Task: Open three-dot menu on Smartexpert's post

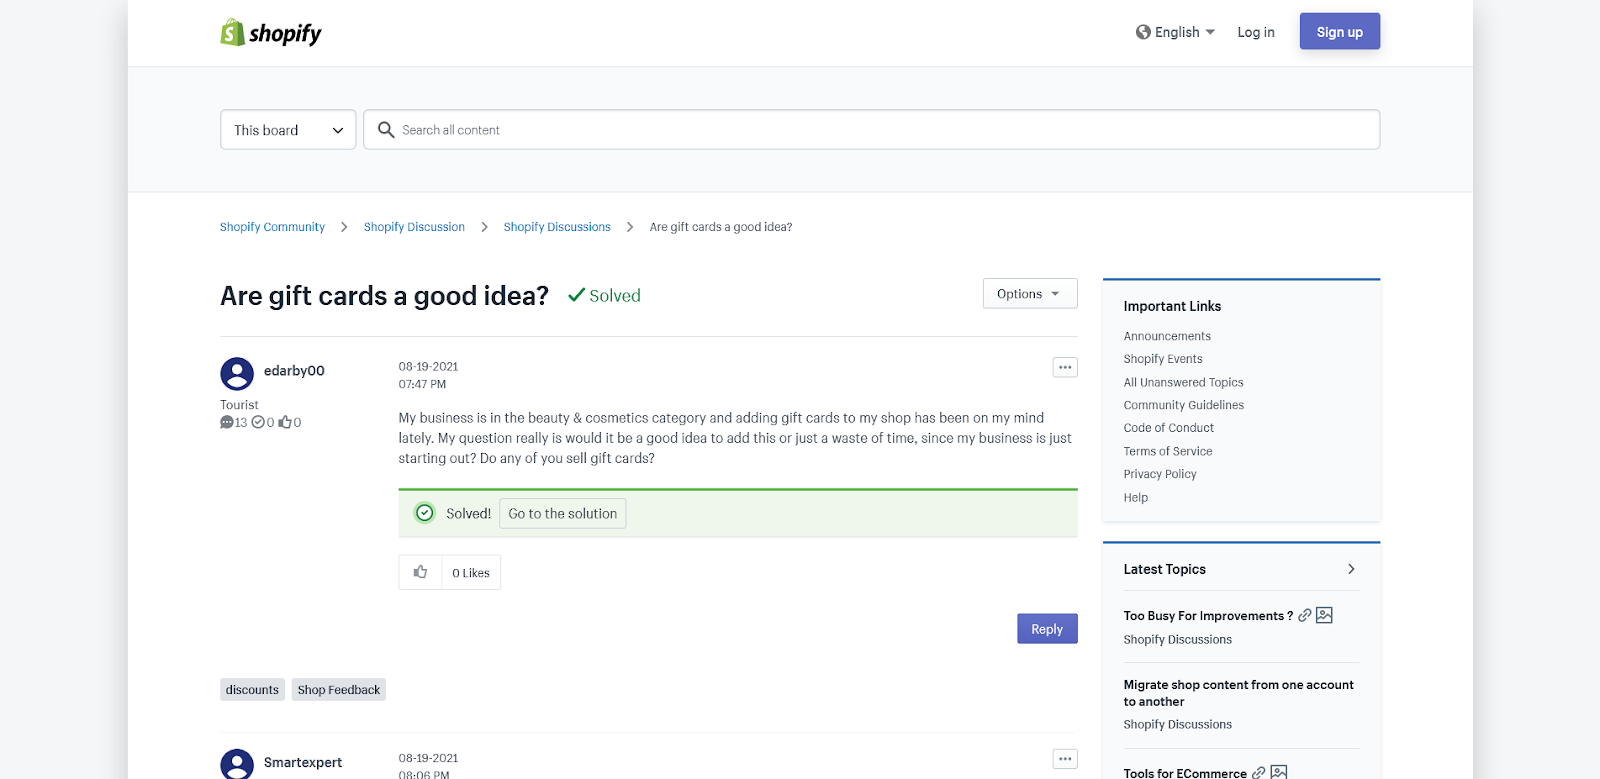Action: pos(1065,759)
